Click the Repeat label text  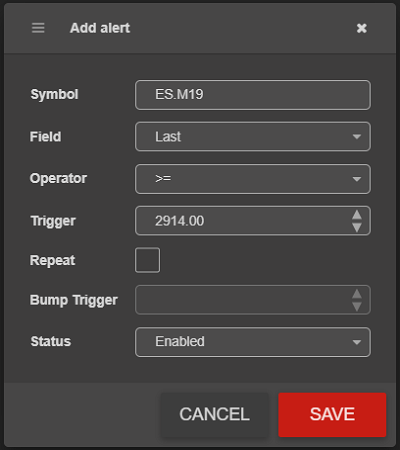click(x=52, y=260)
